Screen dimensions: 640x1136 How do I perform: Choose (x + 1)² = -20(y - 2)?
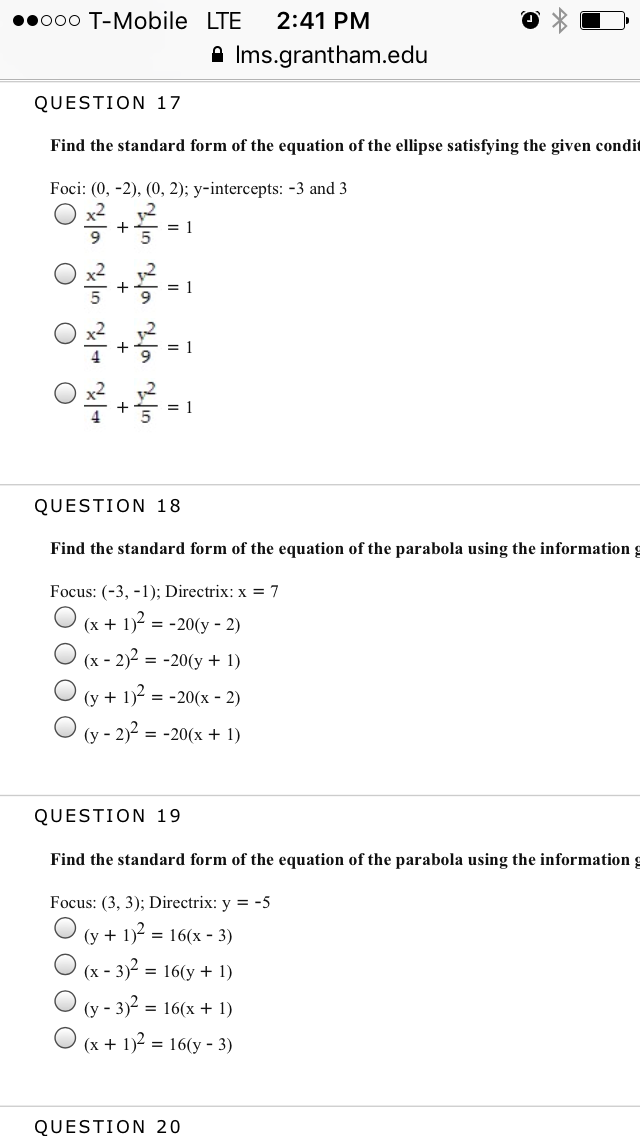65,617
